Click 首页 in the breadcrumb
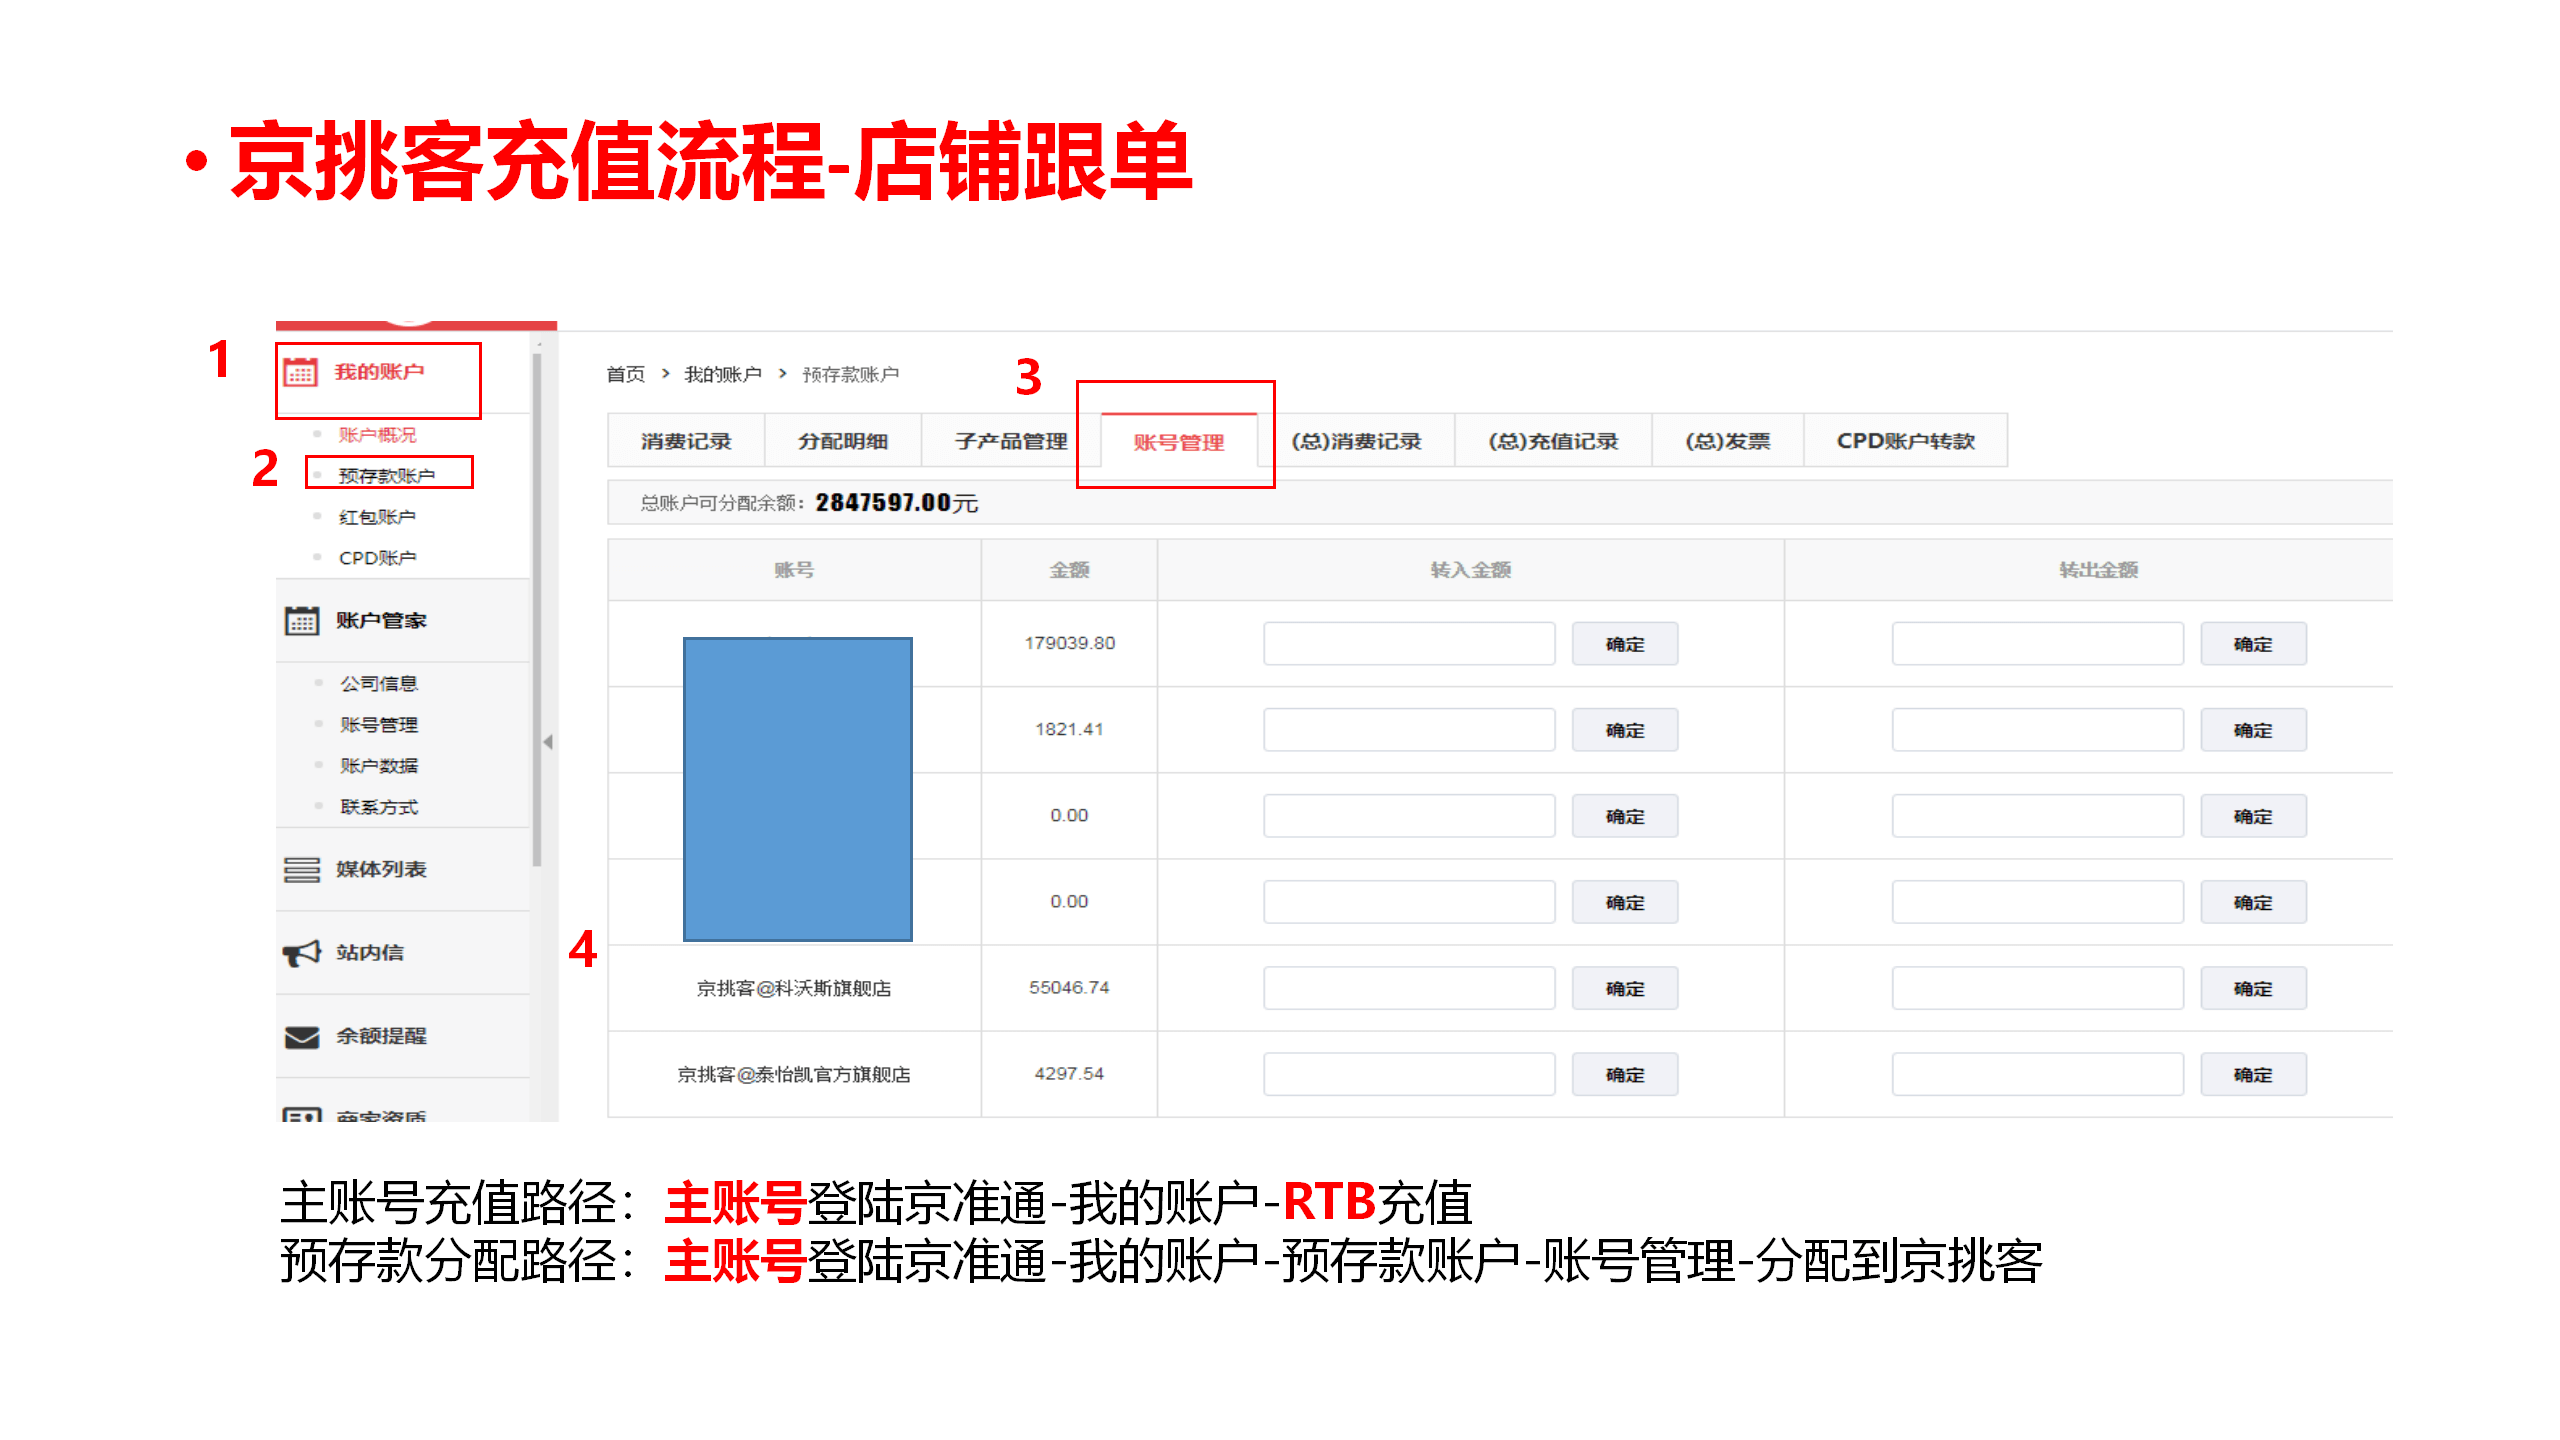 pos(625,374)
